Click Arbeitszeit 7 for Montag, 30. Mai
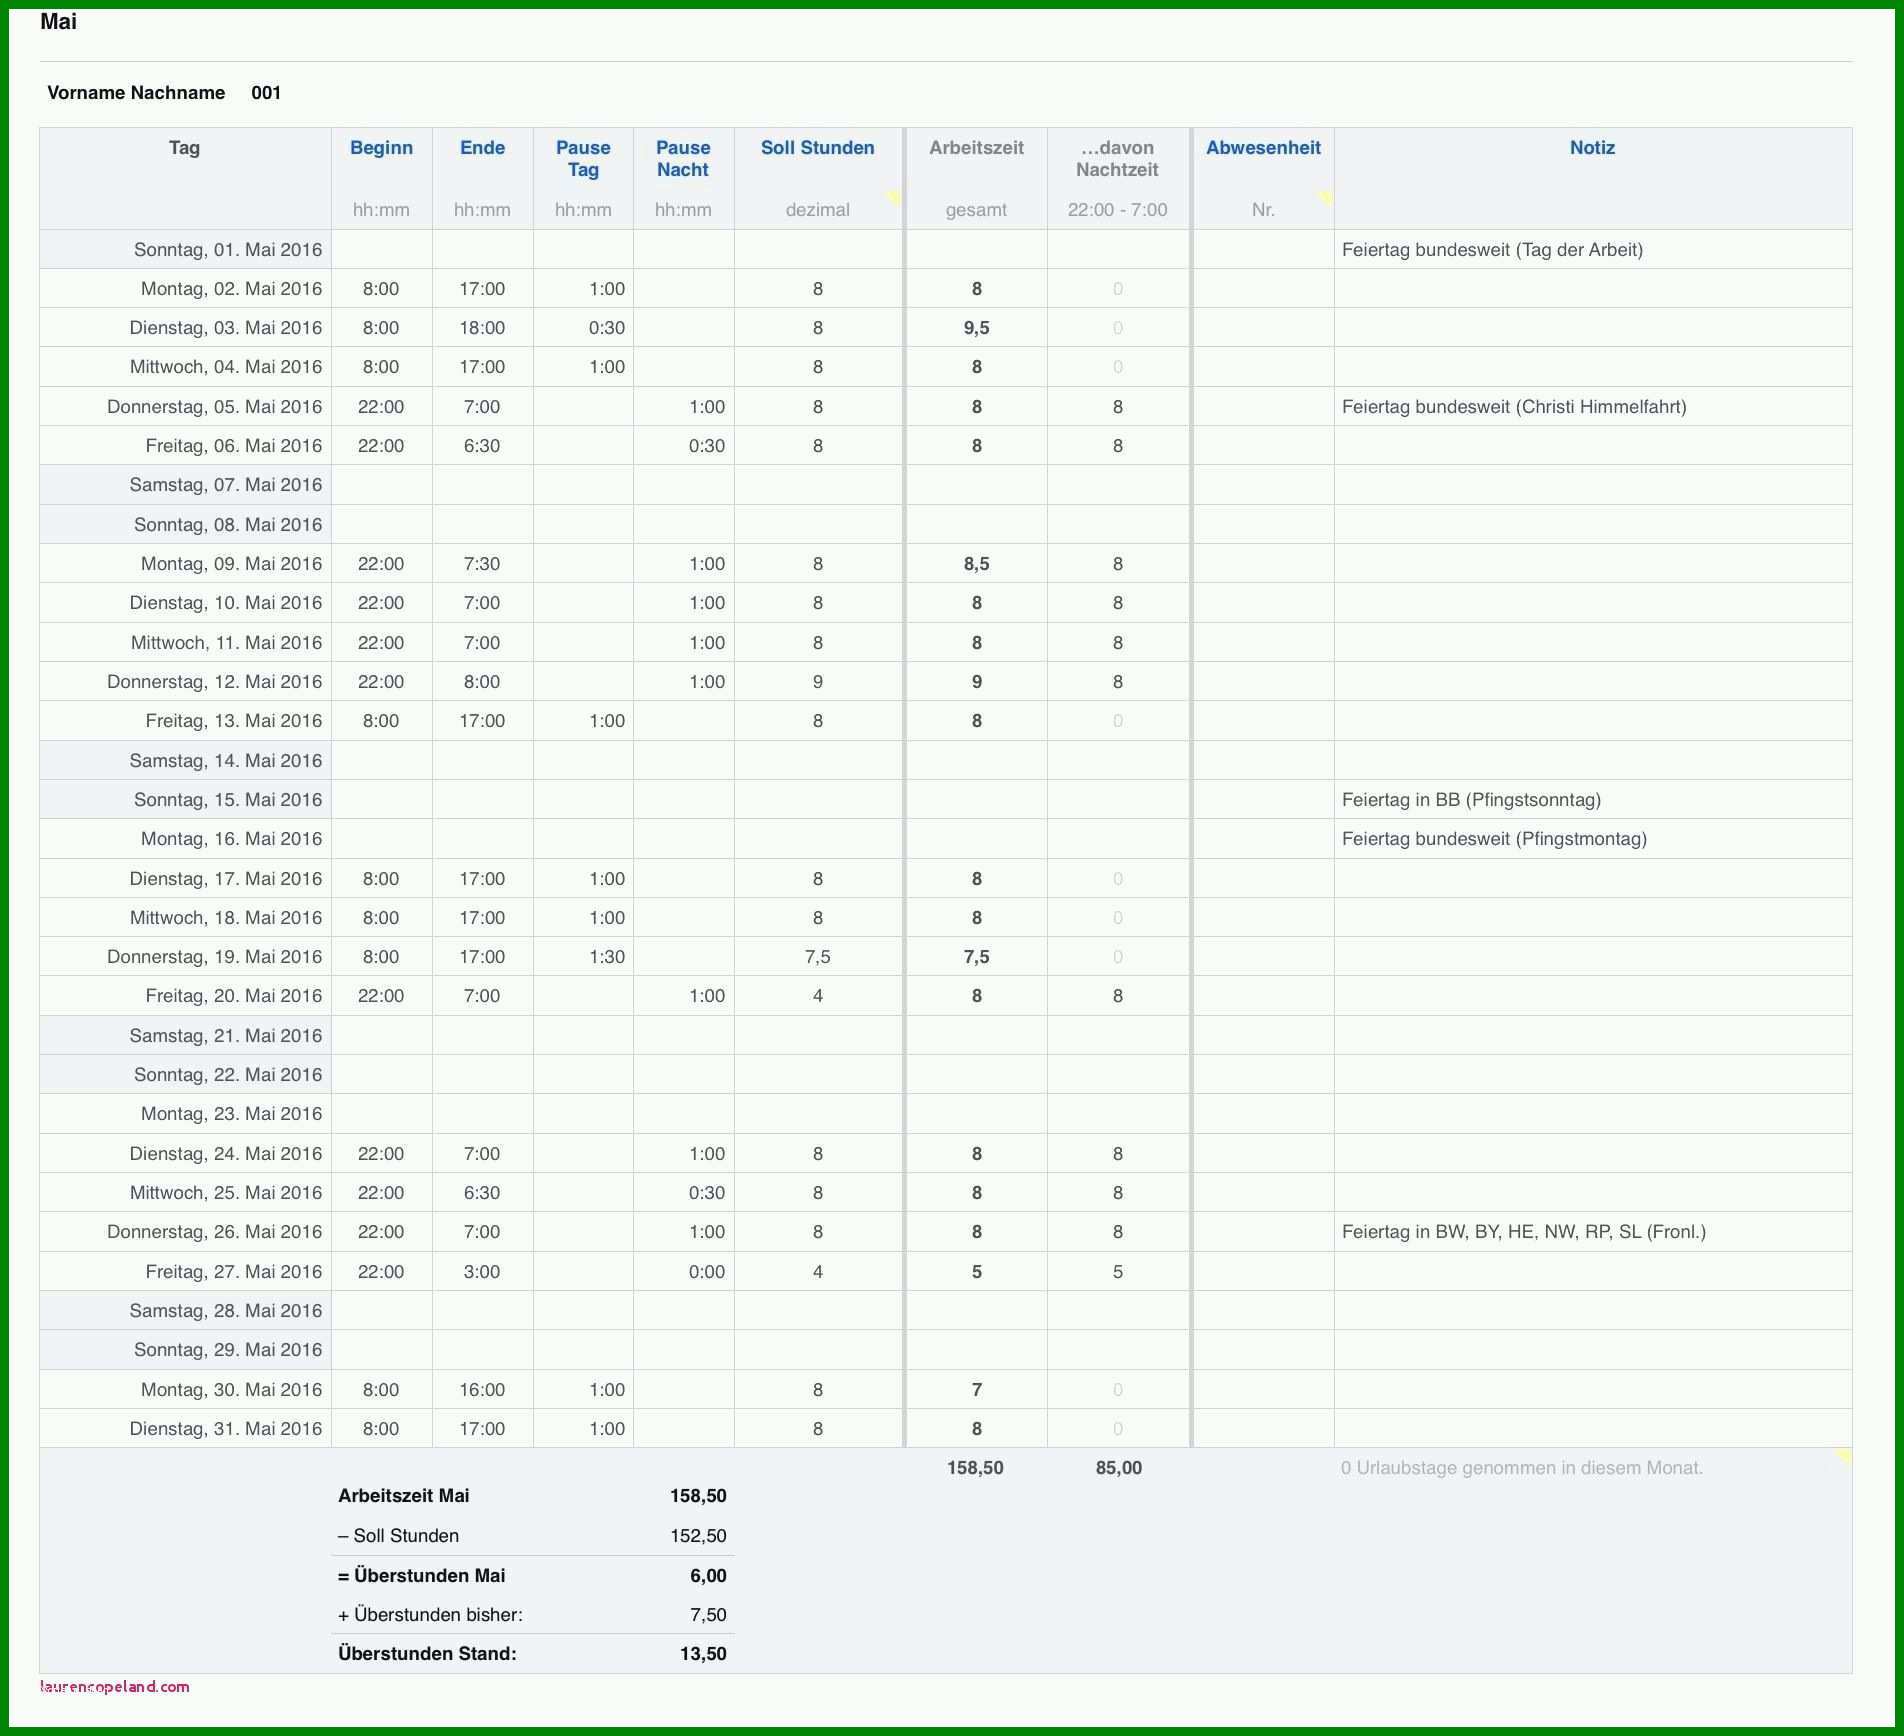The height and width of the screenshot is (1736, 1904). (x=976, y=1390)
